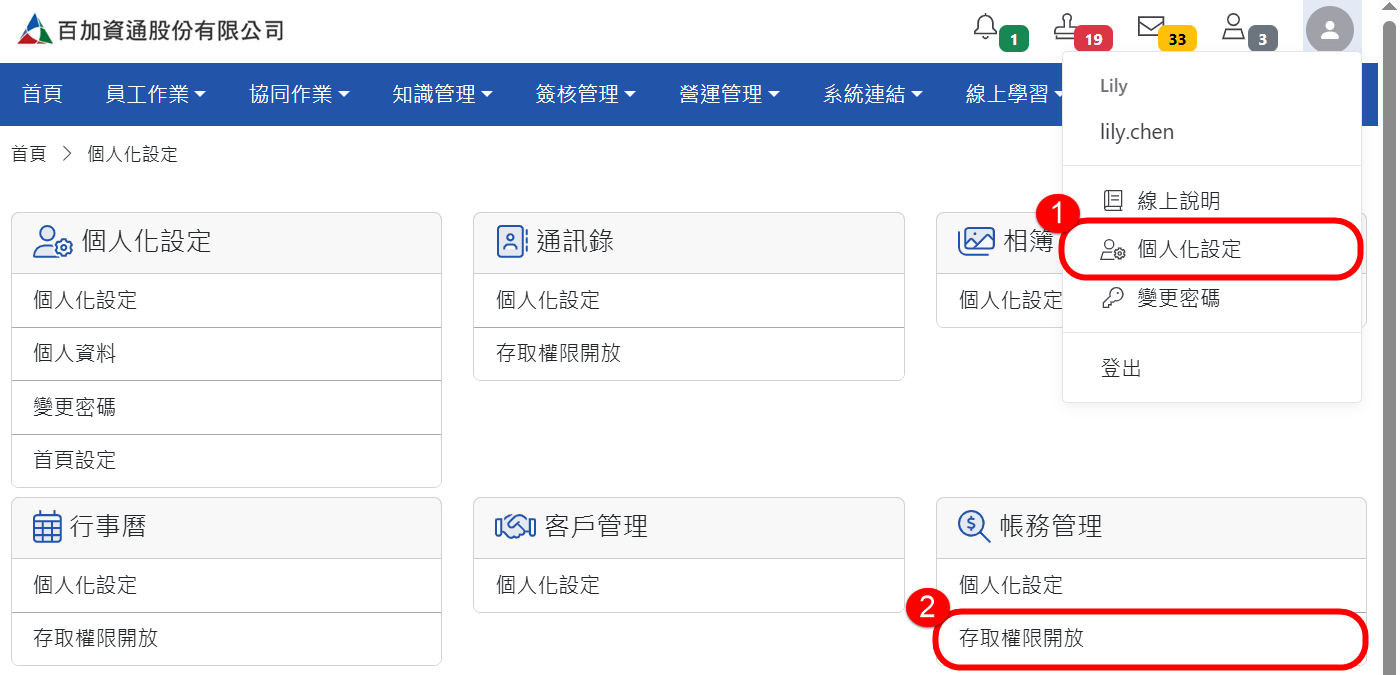Viewport: 1400px width, 675px height.
Task: Click lily.chen in the user menu
Action: 1137,132
